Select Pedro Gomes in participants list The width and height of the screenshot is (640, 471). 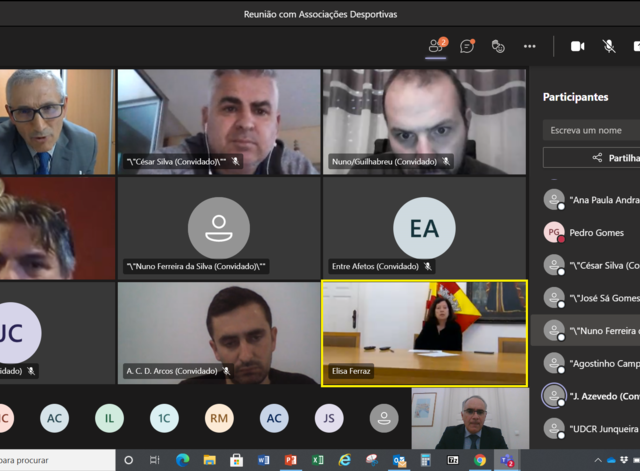click(x=596, y=233)
